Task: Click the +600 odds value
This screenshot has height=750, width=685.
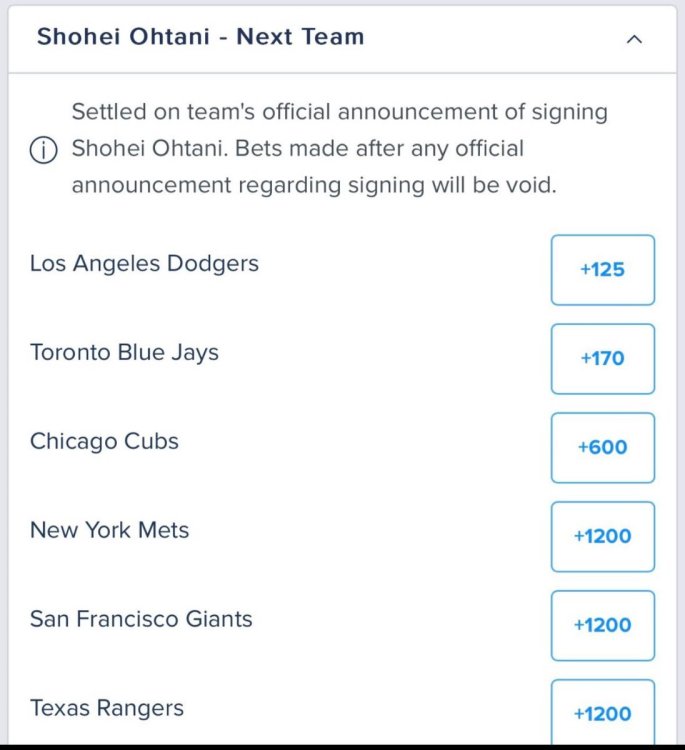Action: [602, 448]
